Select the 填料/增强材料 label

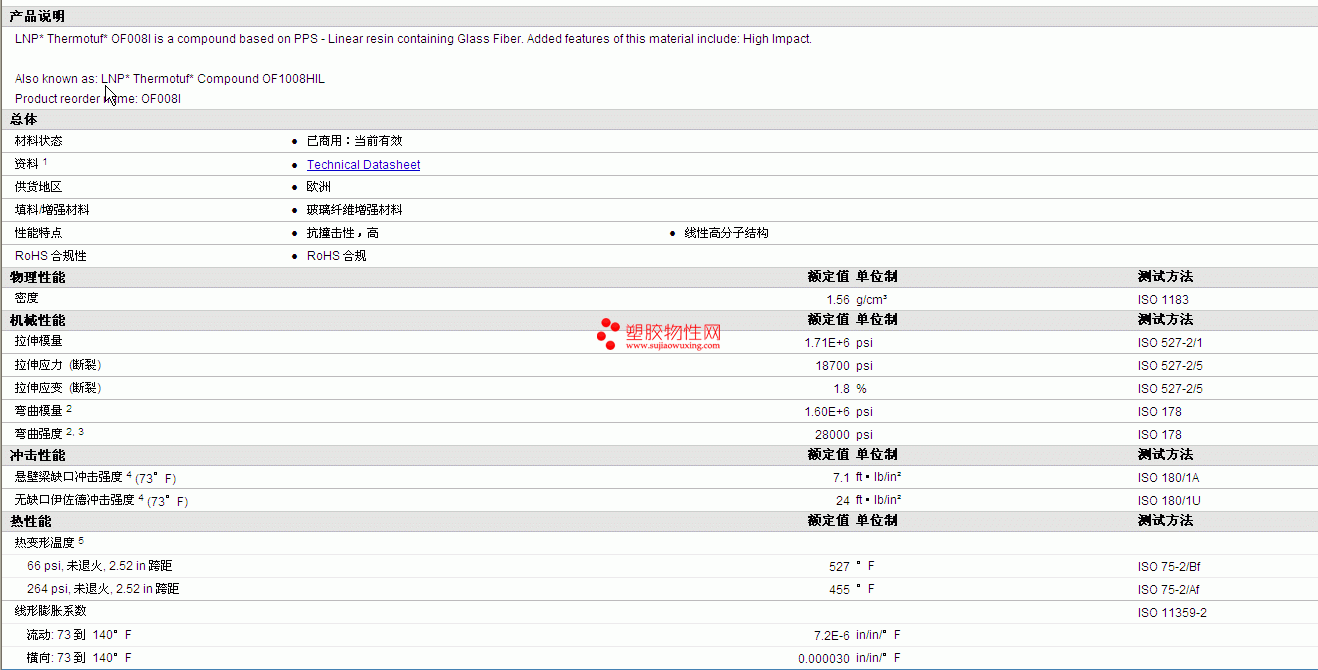[52, 210]
